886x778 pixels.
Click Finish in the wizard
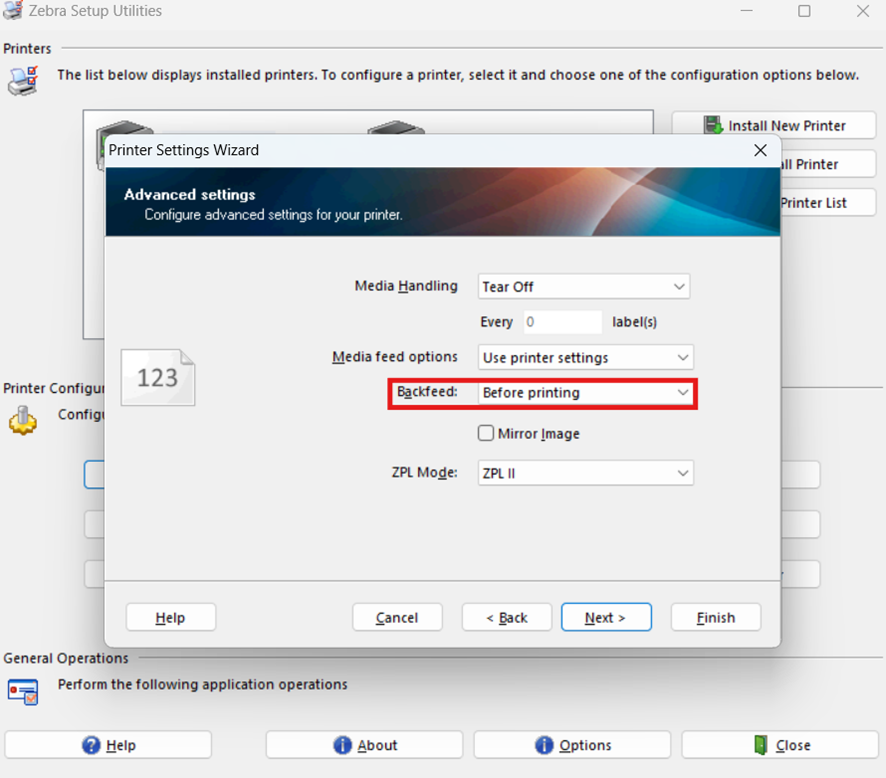(716, 617)
